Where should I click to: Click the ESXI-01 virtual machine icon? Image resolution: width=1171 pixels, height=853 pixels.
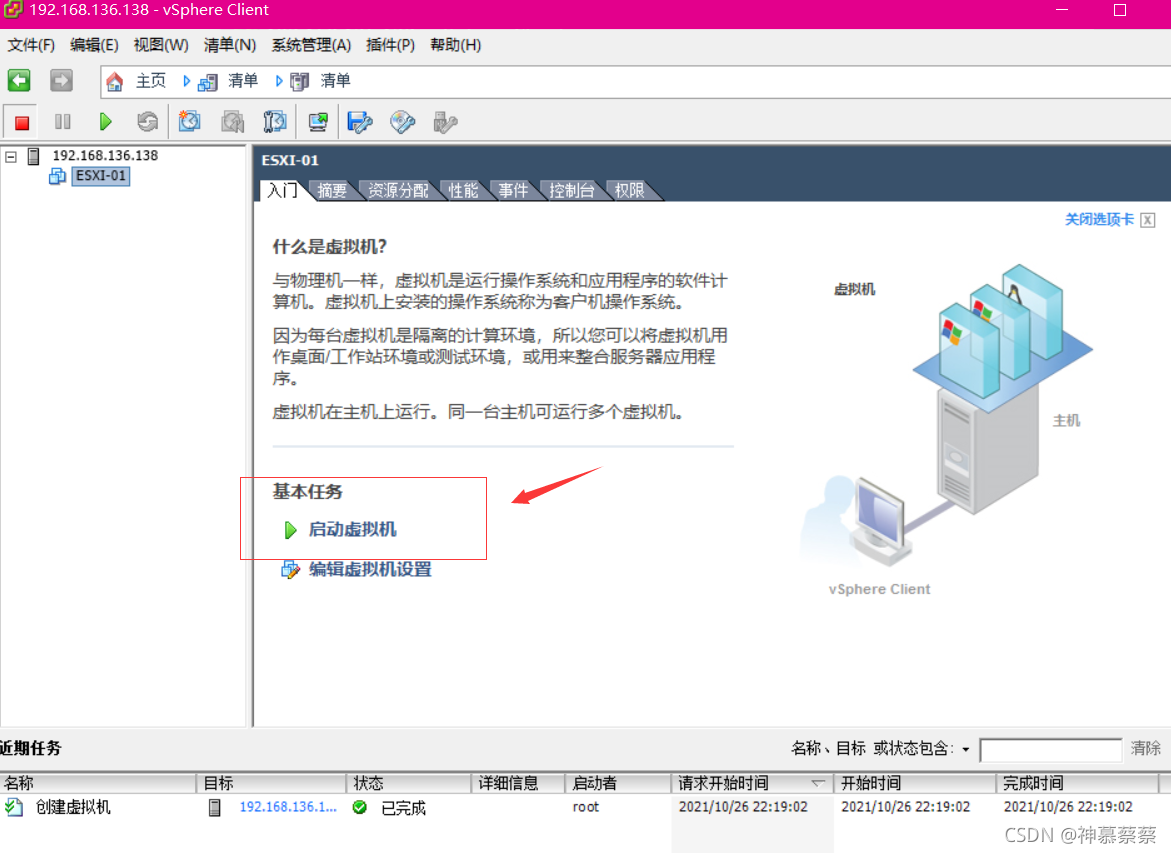tap(58, 176)
